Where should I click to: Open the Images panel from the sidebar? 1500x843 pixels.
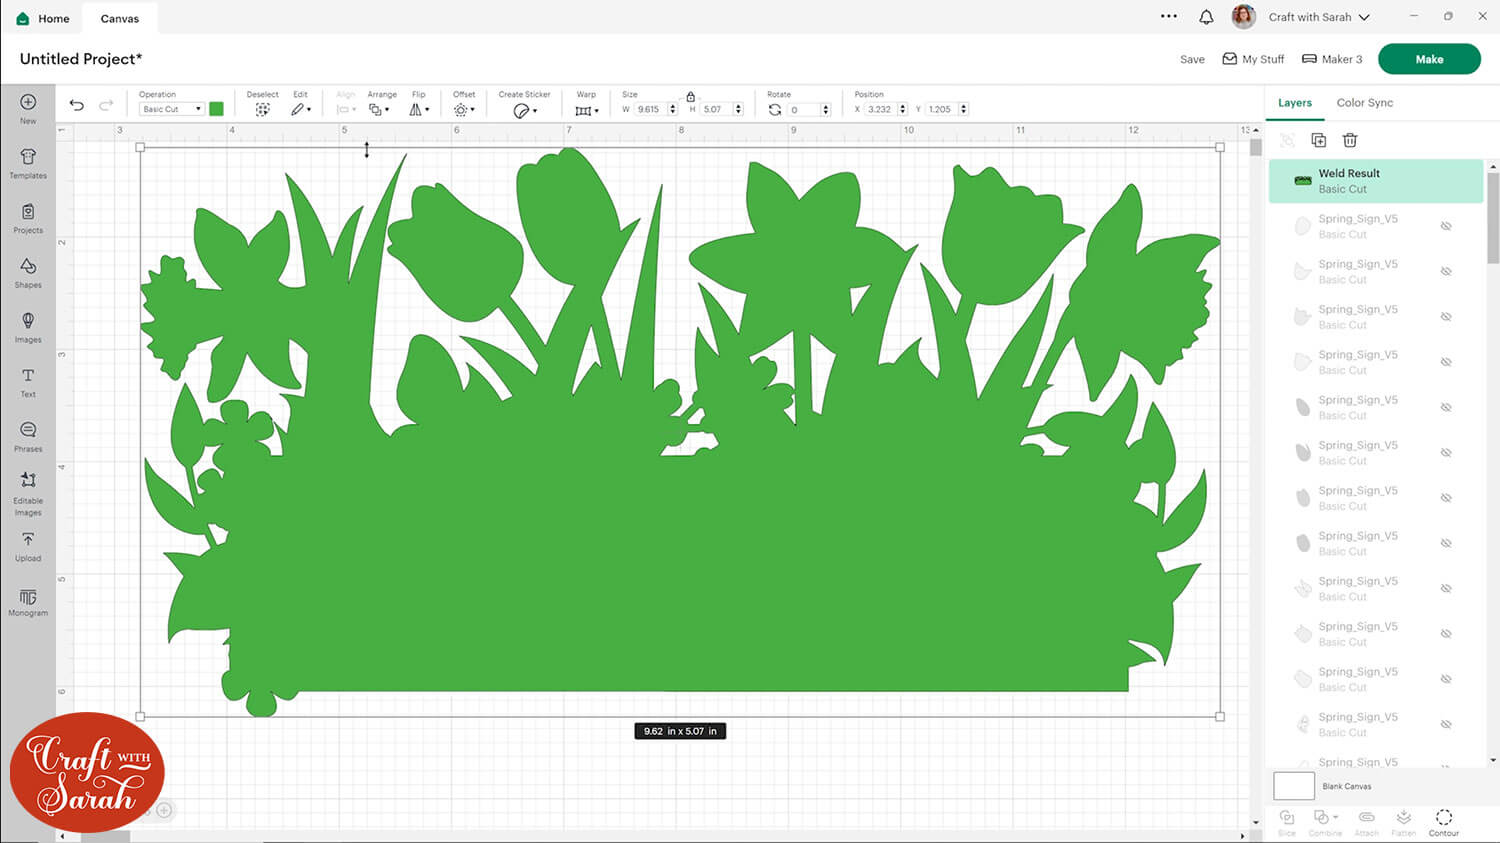tap(28, 325)
